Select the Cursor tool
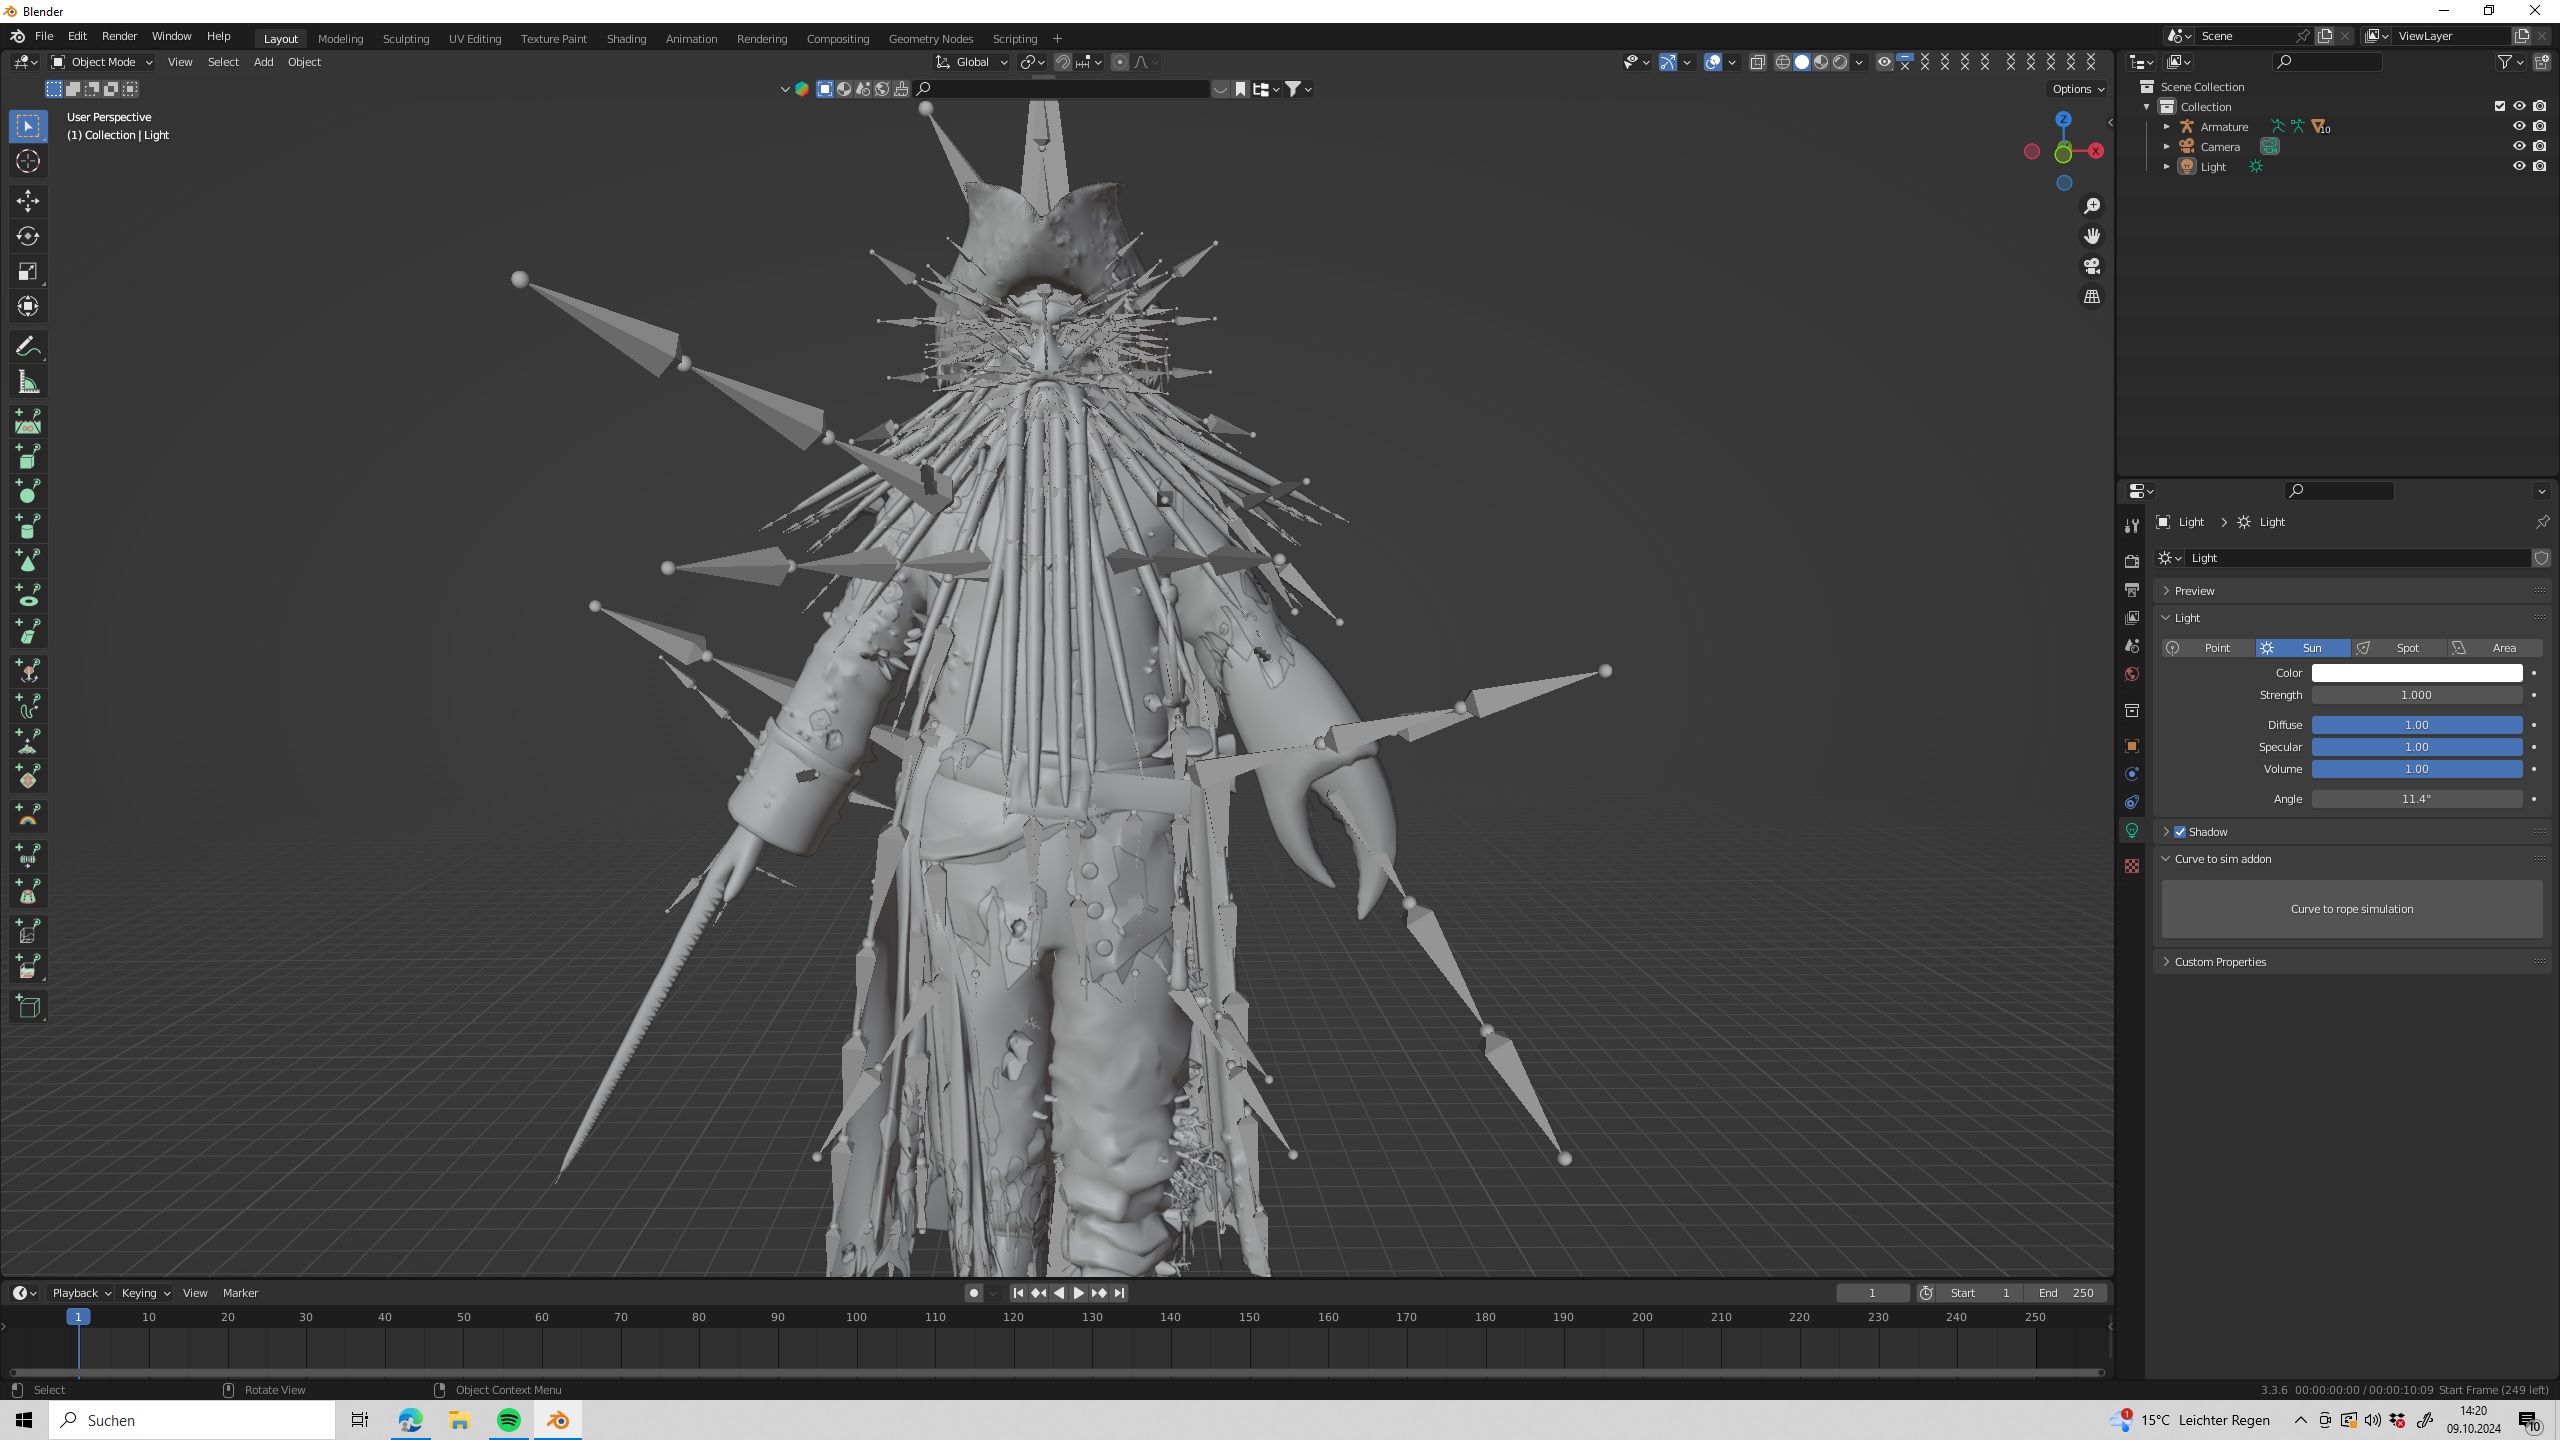2560x1440 pixels. (x=28, y=161)
